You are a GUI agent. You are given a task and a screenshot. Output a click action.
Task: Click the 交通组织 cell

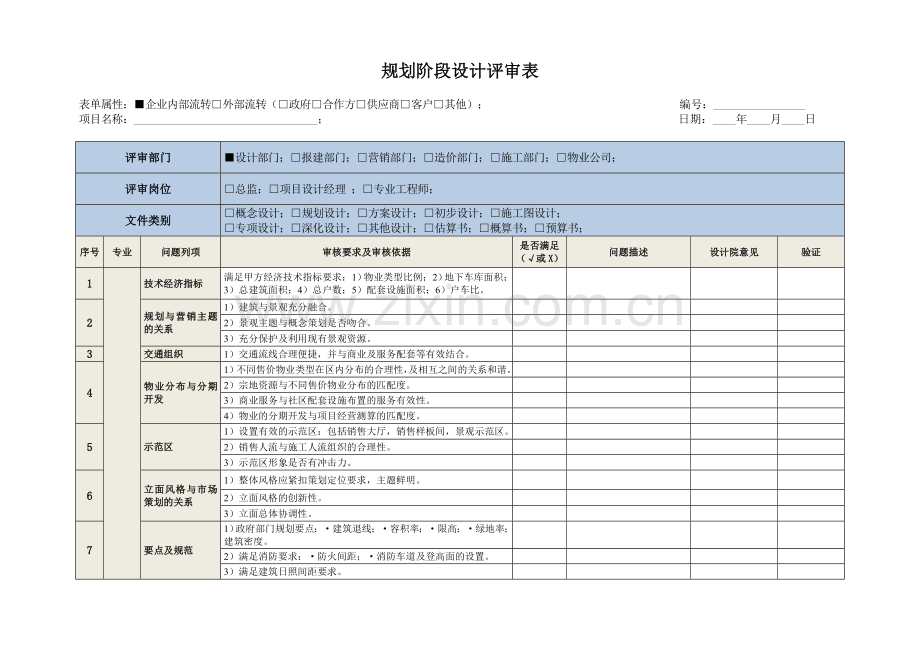(x=181, y=354)
